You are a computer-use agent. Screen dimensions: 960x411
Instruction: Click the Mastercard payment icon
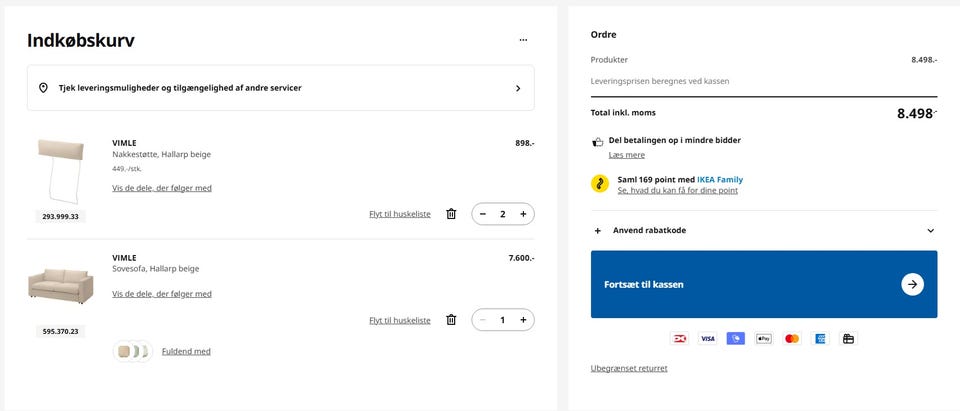tap(792, 339)
